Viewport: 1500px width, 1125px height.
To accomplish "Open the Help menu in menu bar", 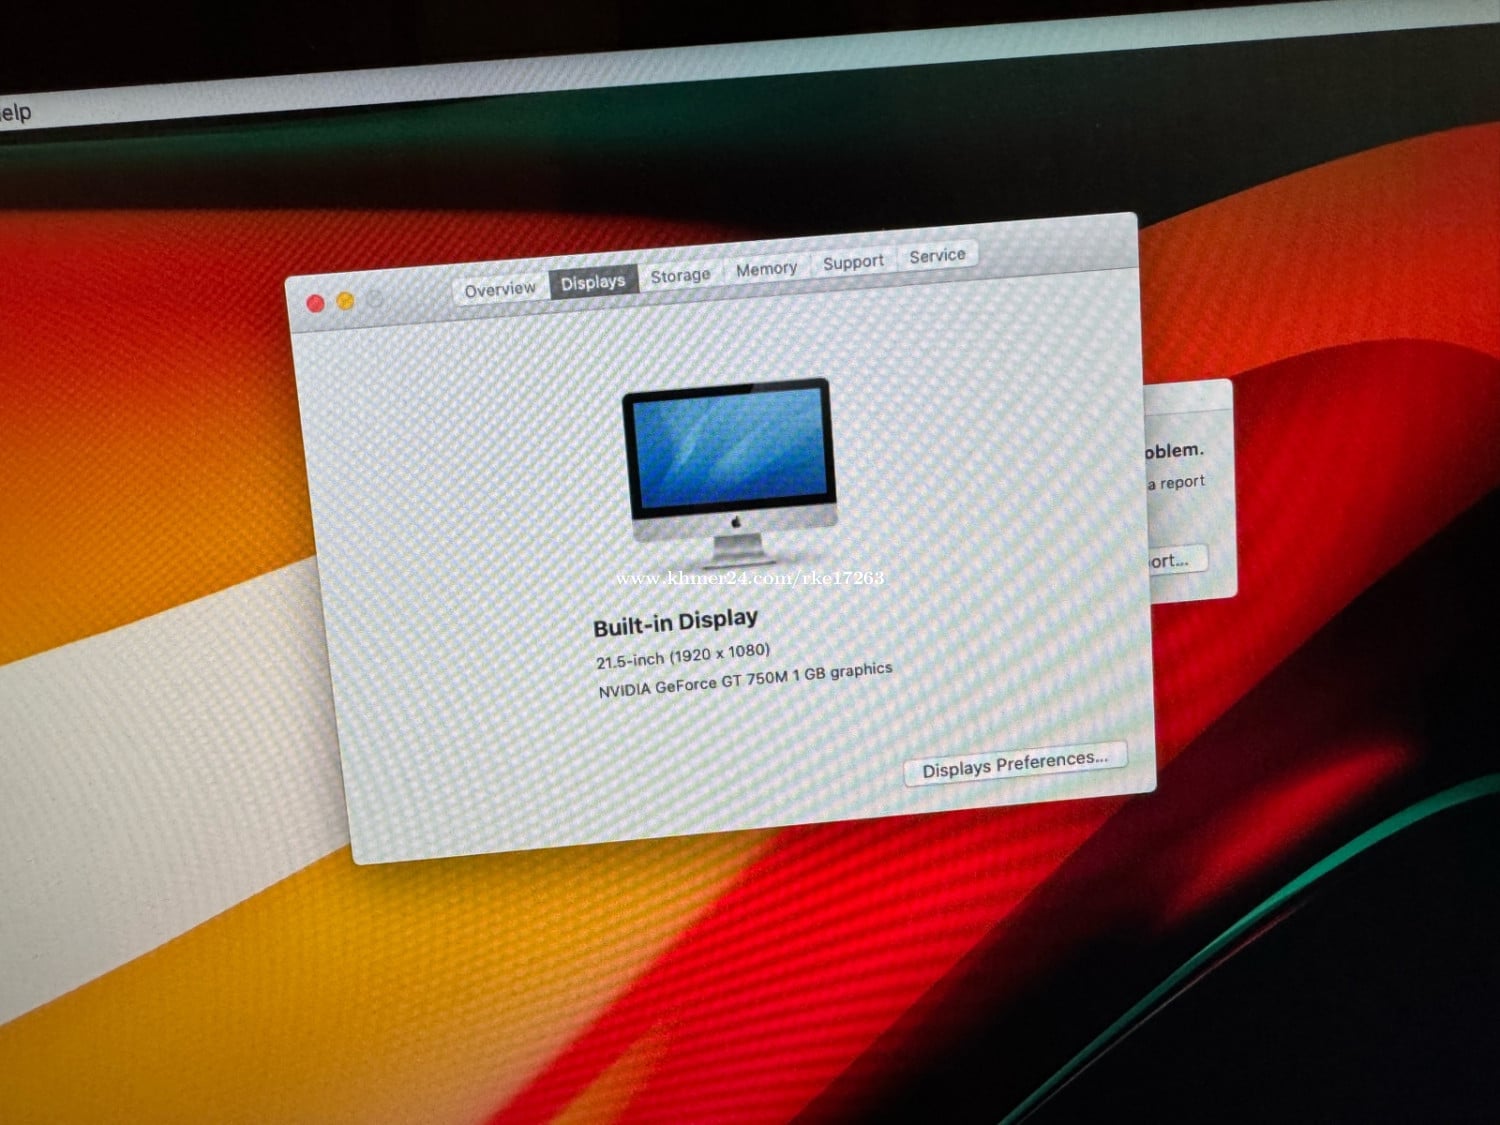I will pyautogui.click(x=15, y=113).
